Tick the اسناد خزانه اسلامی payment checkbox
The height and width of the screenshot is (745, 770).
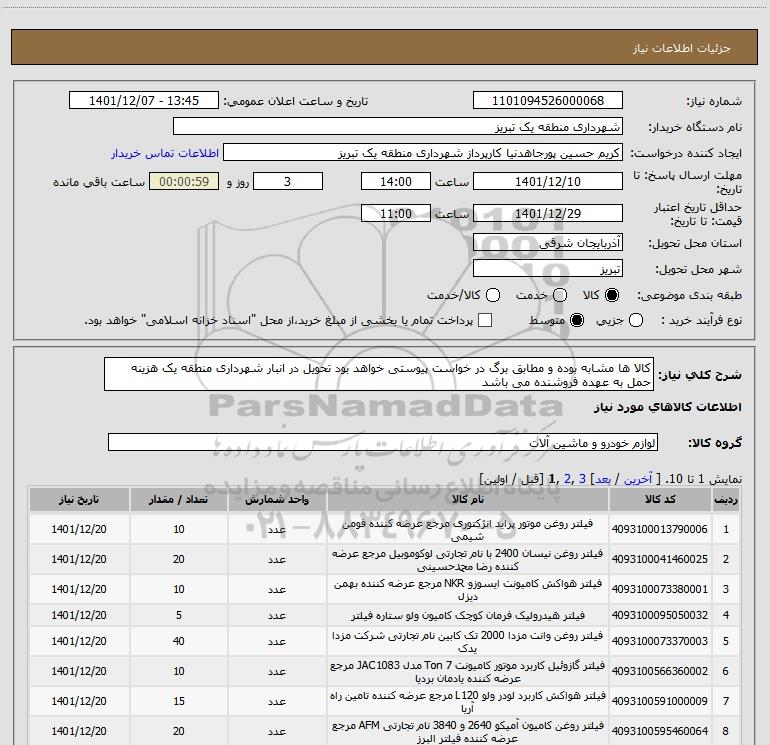(485, 320)
